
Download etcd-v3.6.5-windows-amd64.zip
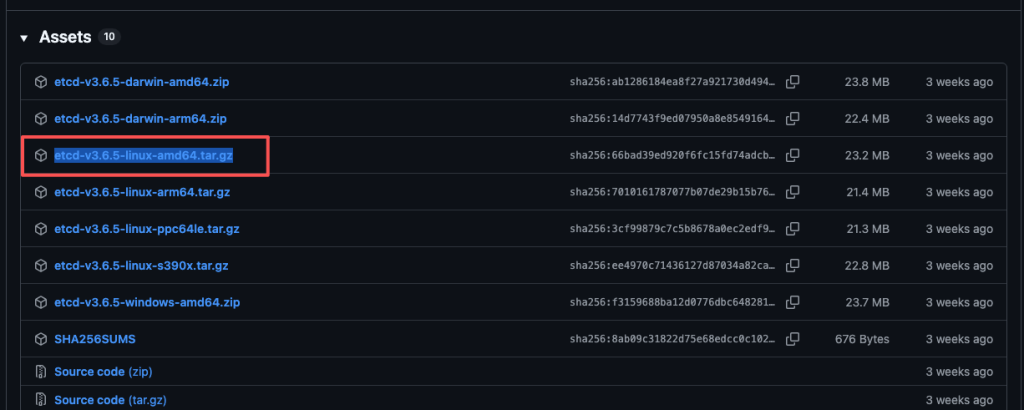pos(146,302)
